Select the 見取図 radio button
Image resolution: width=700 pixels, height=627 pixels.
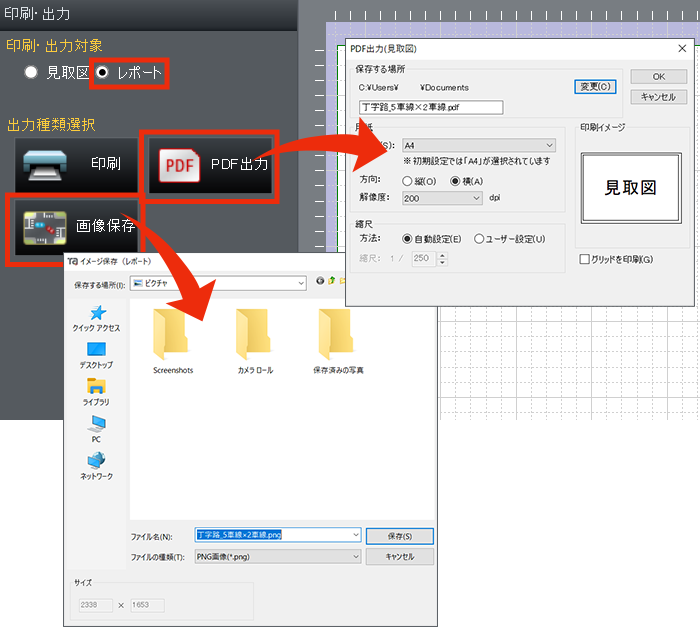(x=32, y=73)
